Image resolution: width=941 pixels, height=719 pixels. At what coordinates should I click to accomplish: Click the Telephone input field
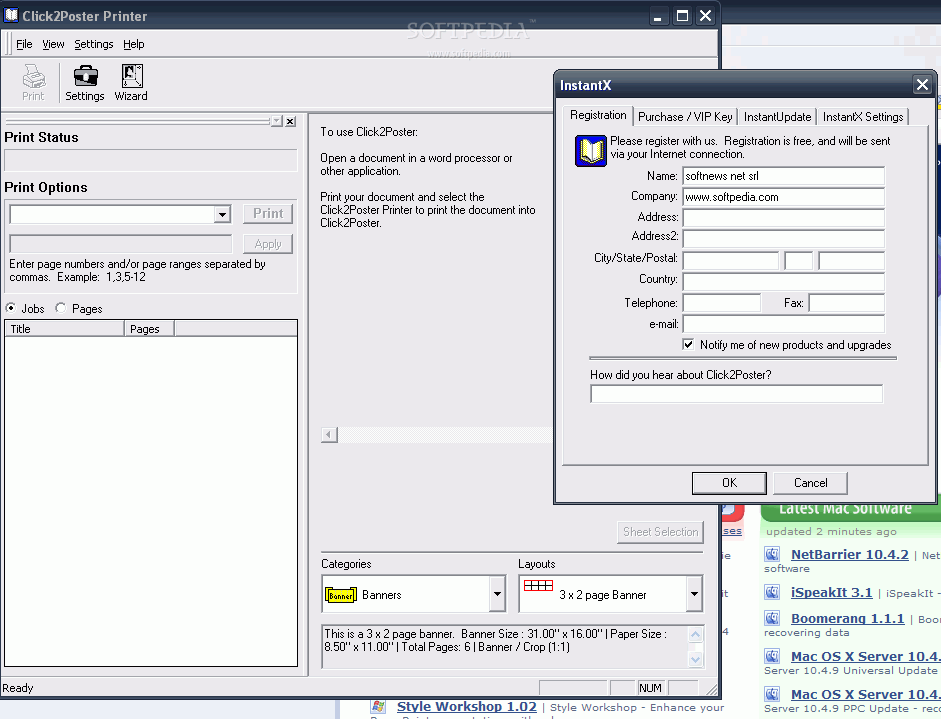pos(722,302)
